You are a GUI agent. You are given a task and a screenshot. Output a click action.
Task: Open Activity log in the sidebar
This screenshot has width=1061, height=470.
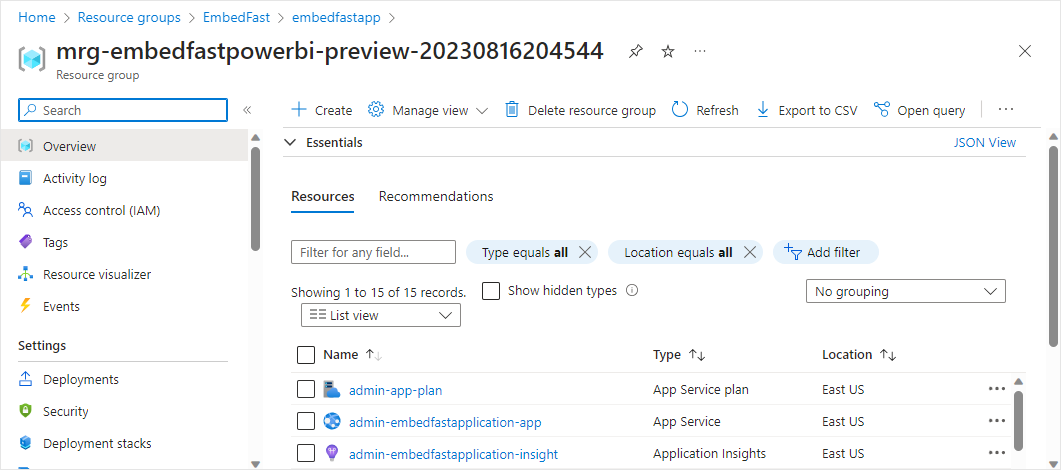click(x=75, y=178)
